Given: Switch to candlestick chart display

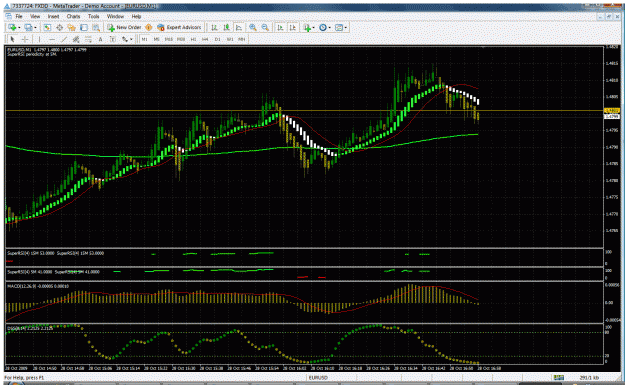Looking at the screenshot, I should tap(226, 28).
